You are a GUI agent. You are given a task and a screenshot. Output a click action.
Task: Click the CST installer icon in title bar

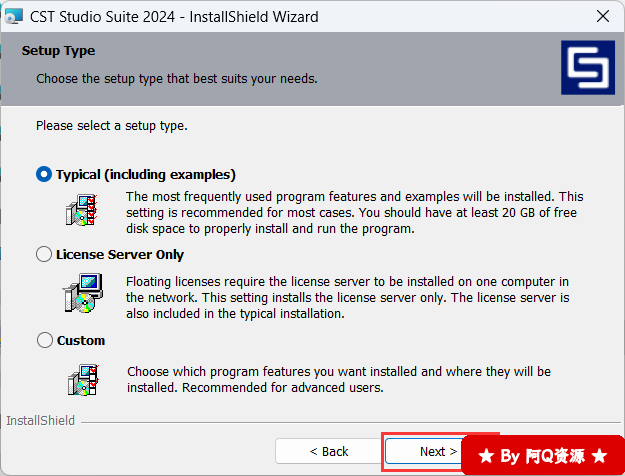tap(13, 16)
